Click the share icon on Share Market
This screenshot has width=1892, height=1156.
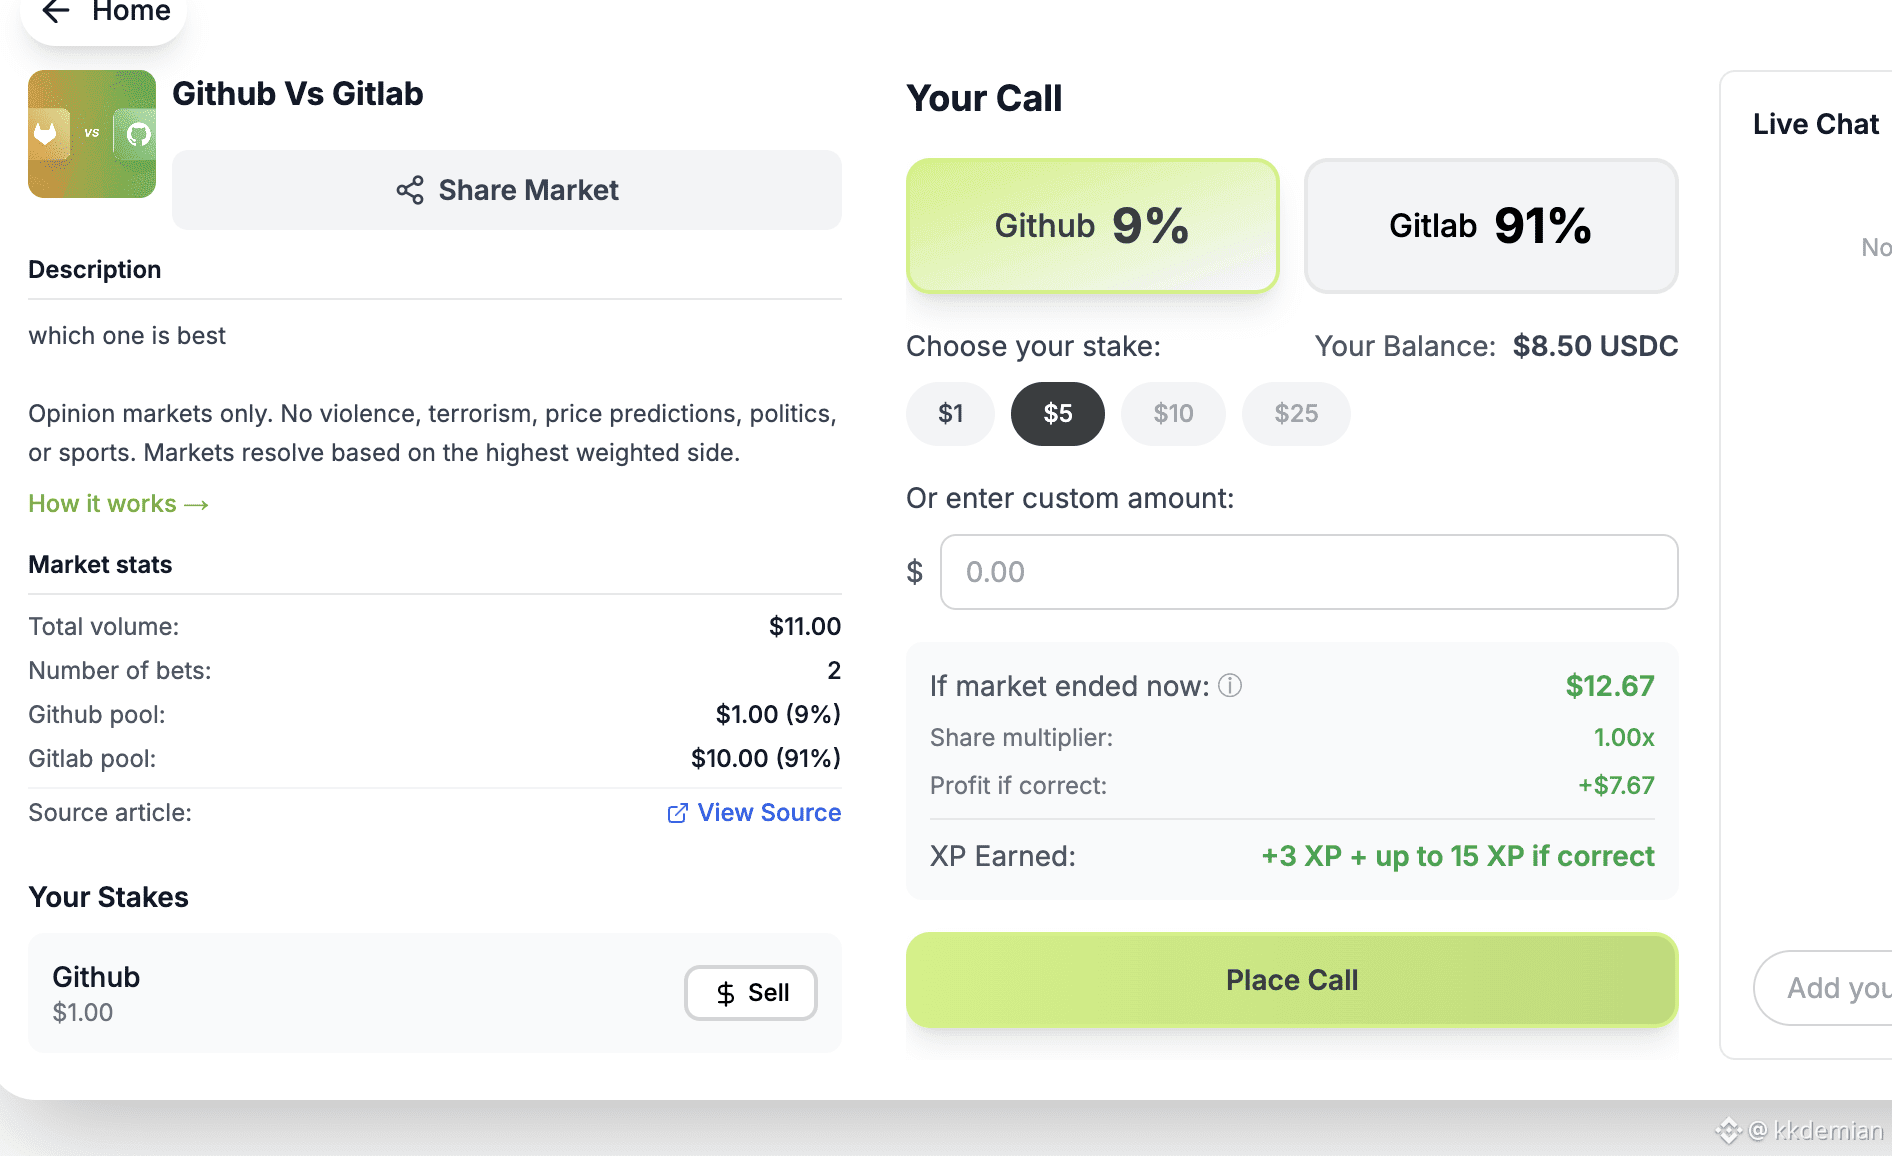click(x=410, y=190)
